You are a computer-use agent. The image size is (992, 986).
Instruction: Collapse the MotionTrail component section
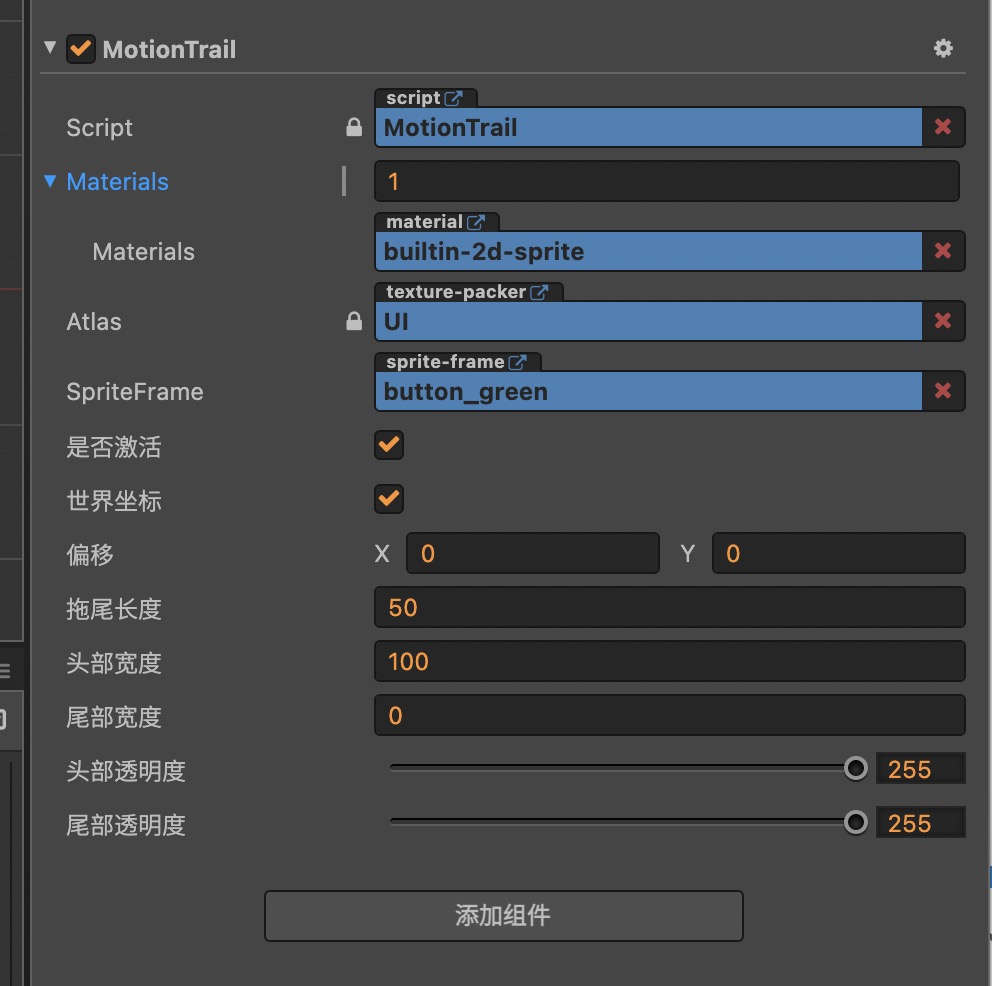click(x=51, y=48)
